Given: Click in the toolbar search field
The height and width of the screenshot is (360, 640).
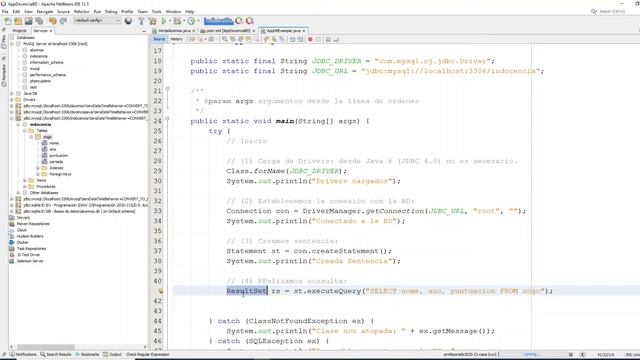Looking at the screenshot, I should pyautogui.click(x=612, y=11).
